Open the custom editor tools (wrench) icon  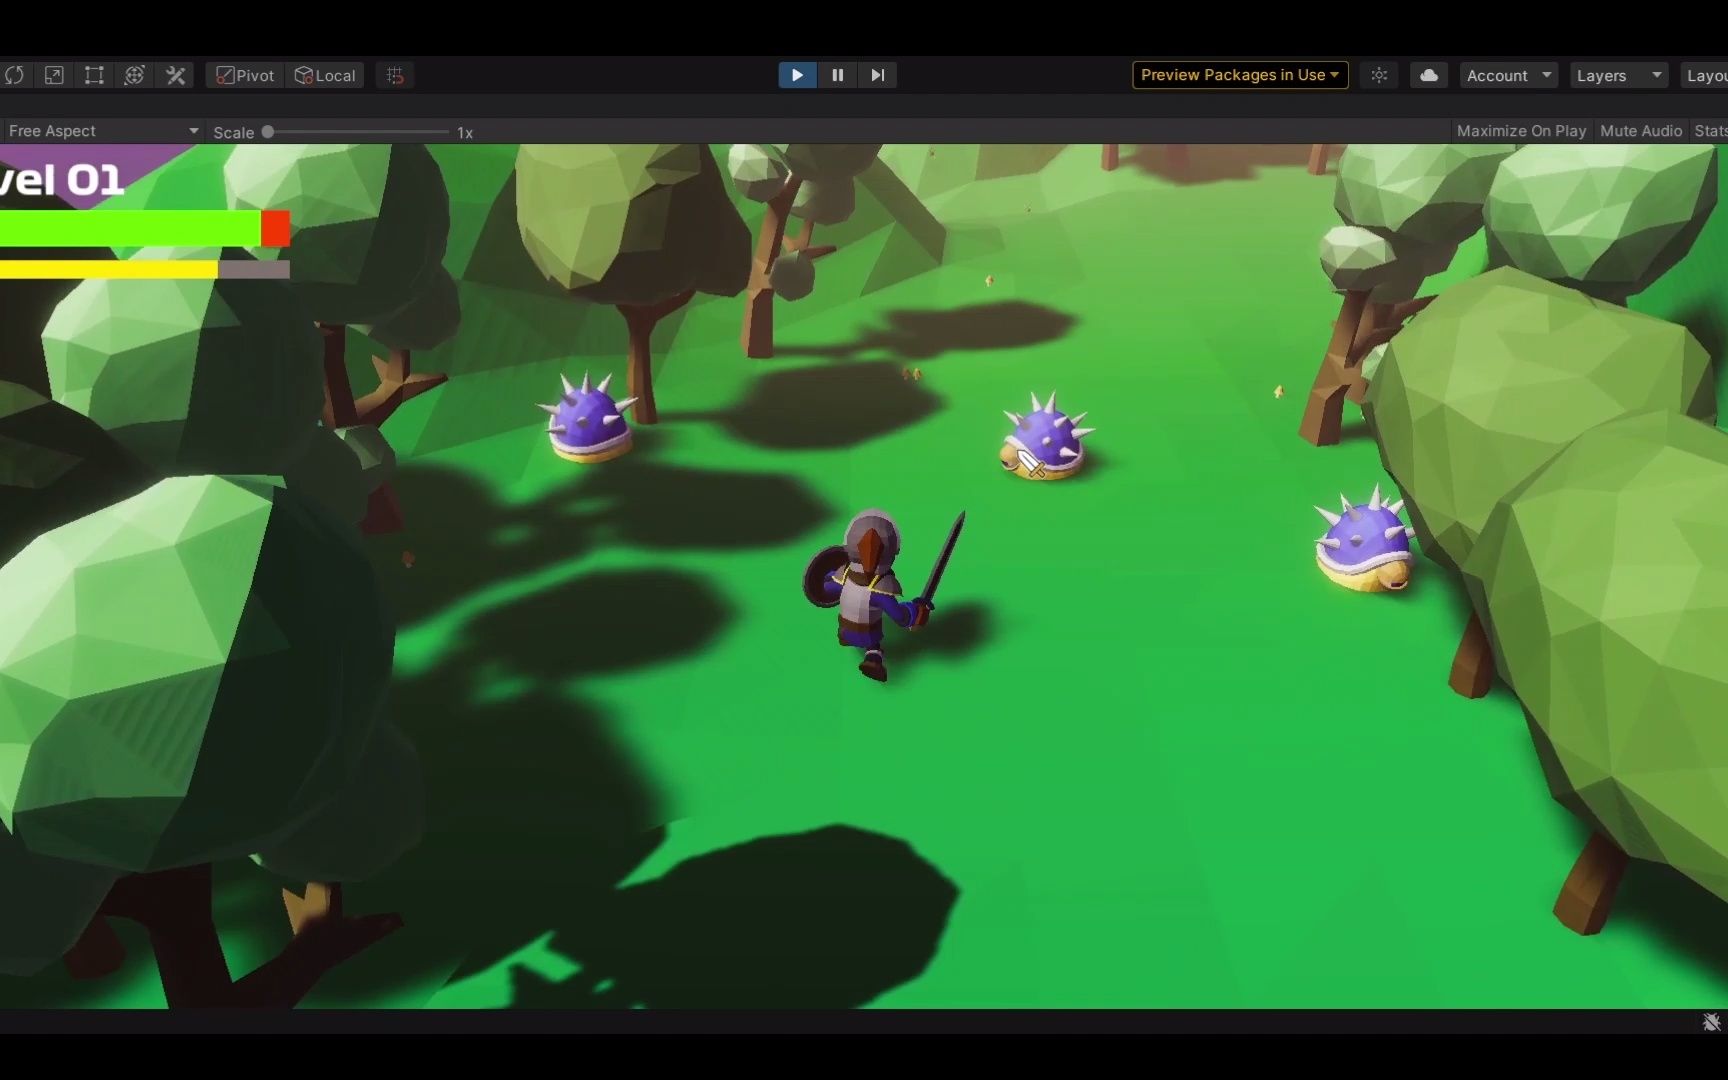(176, 75)
